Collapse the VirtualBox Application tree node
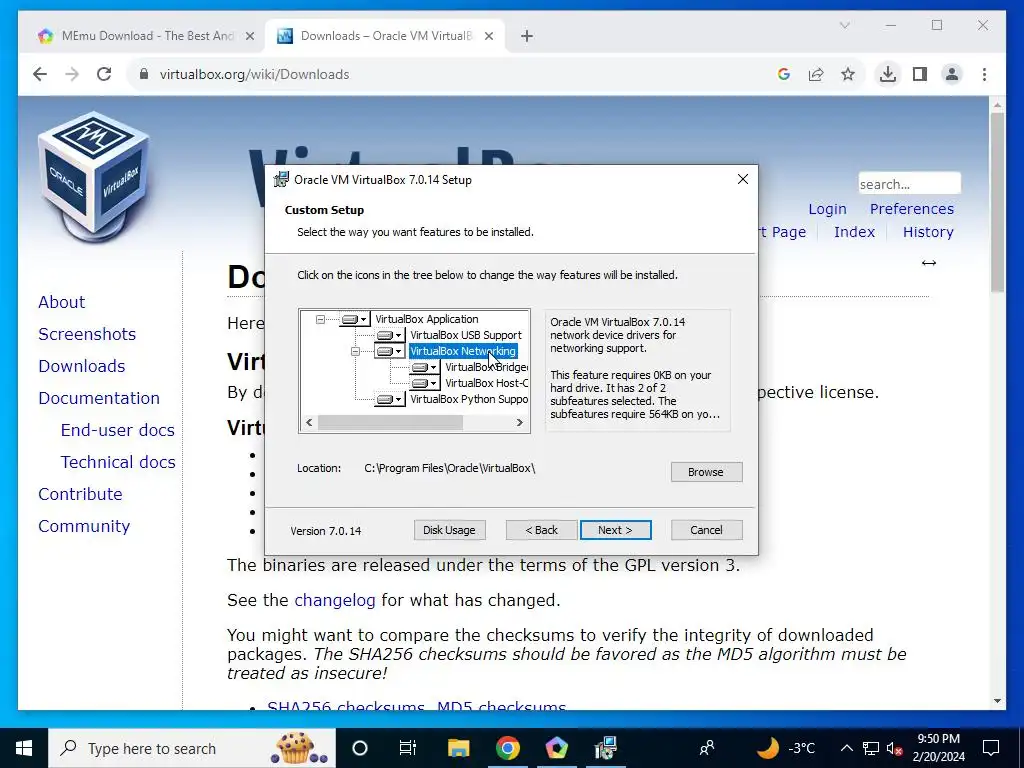Image resolution: width=1024 pixels, height=768 pixels. click(320, 319)
